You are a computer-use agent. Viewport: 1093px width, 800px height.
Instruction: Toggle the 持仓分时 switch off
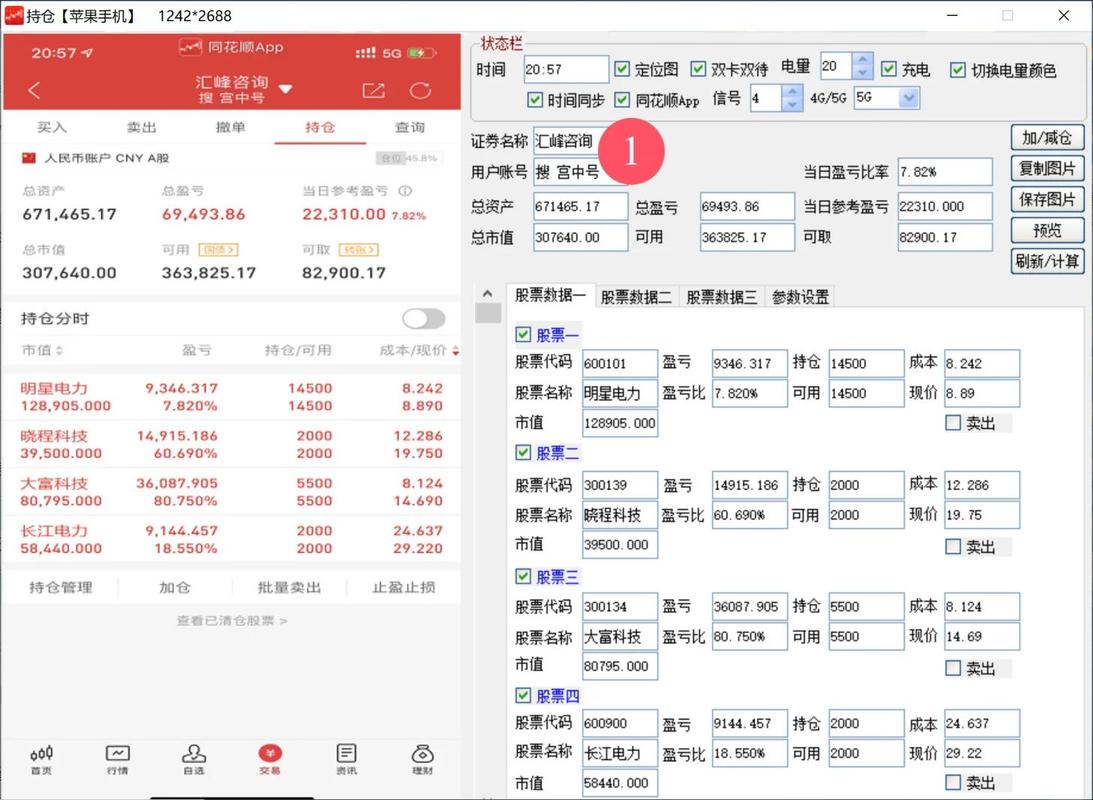pyautogui.click(x=423, y=318)
